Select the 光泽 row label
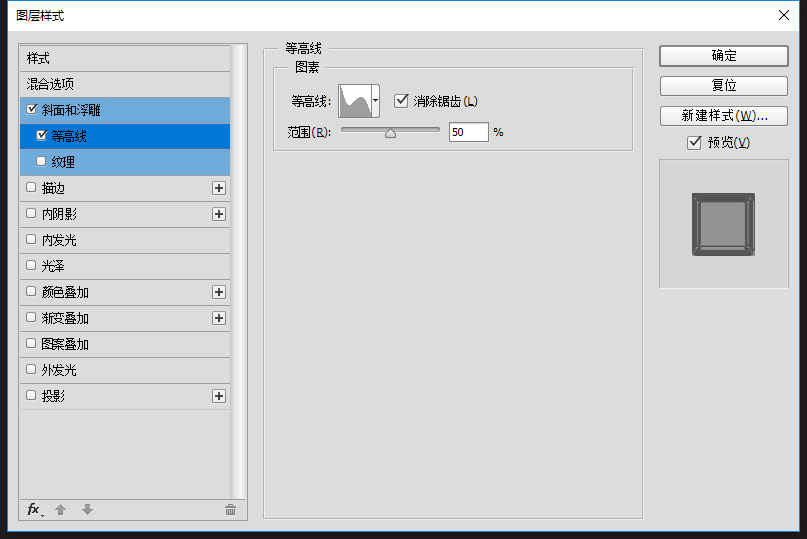The image size is (807, 539). tap(53, 266)
